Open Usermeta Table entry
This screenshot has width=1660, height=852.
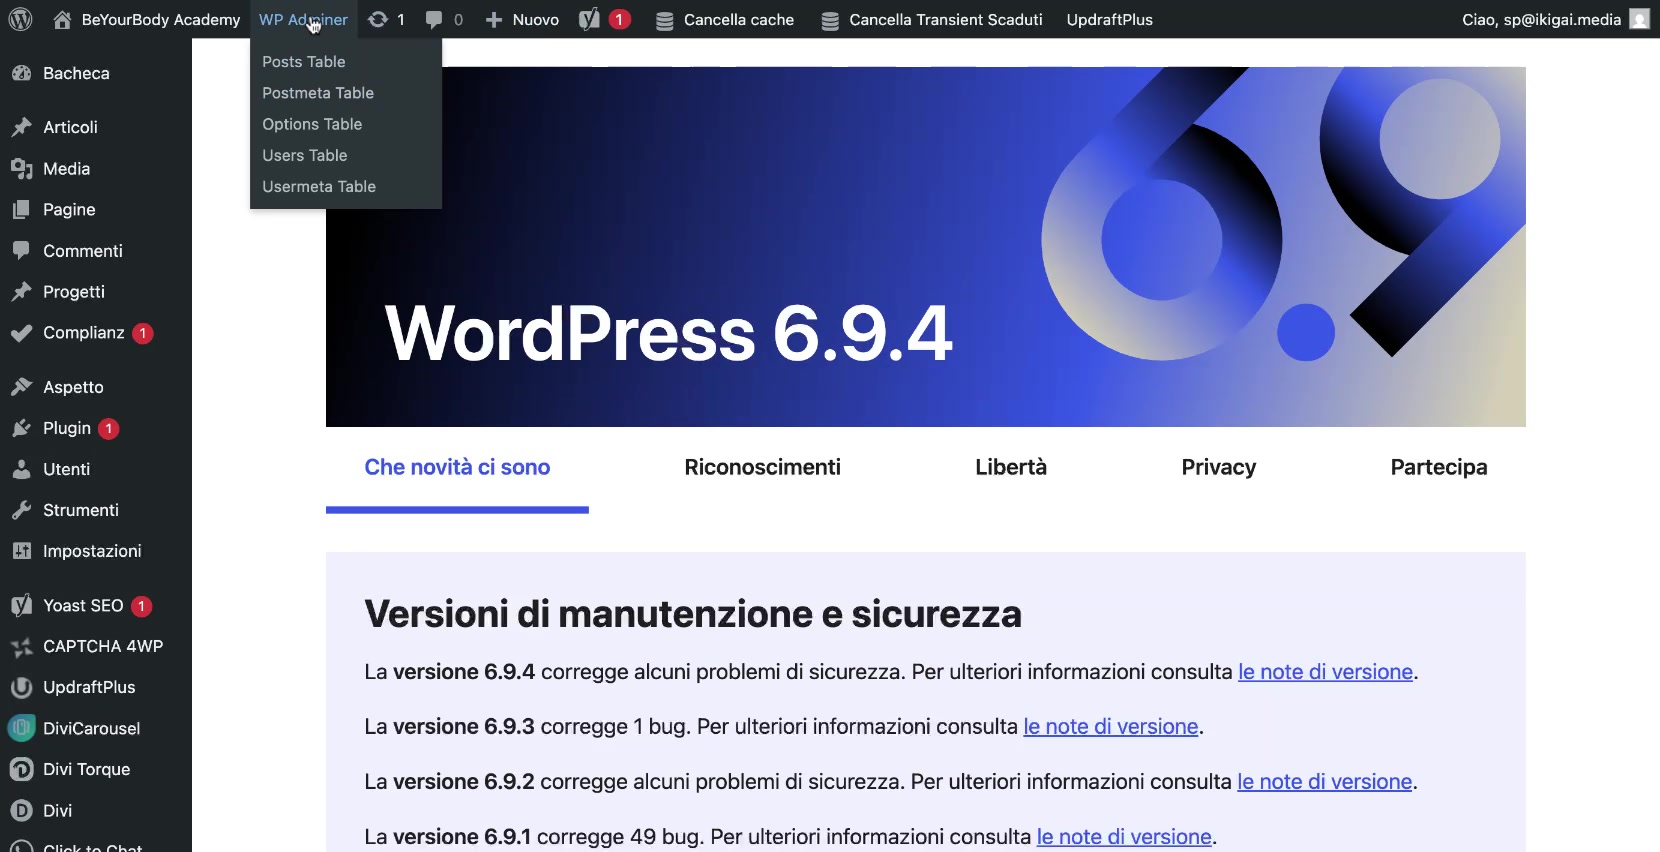point(319,187)
